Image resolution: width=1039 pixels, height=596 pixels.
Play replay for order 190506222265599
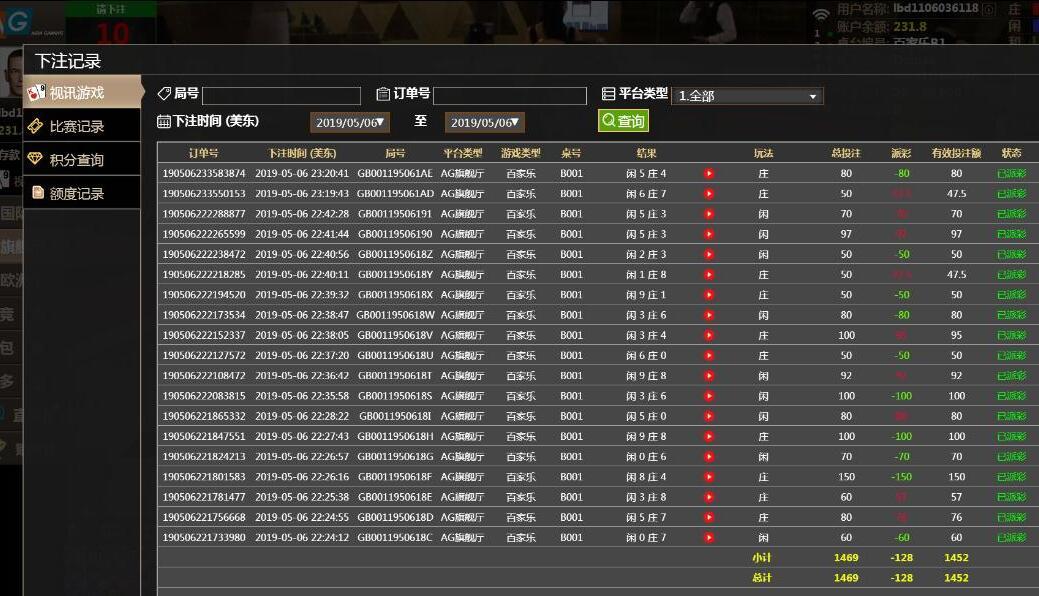709,234
